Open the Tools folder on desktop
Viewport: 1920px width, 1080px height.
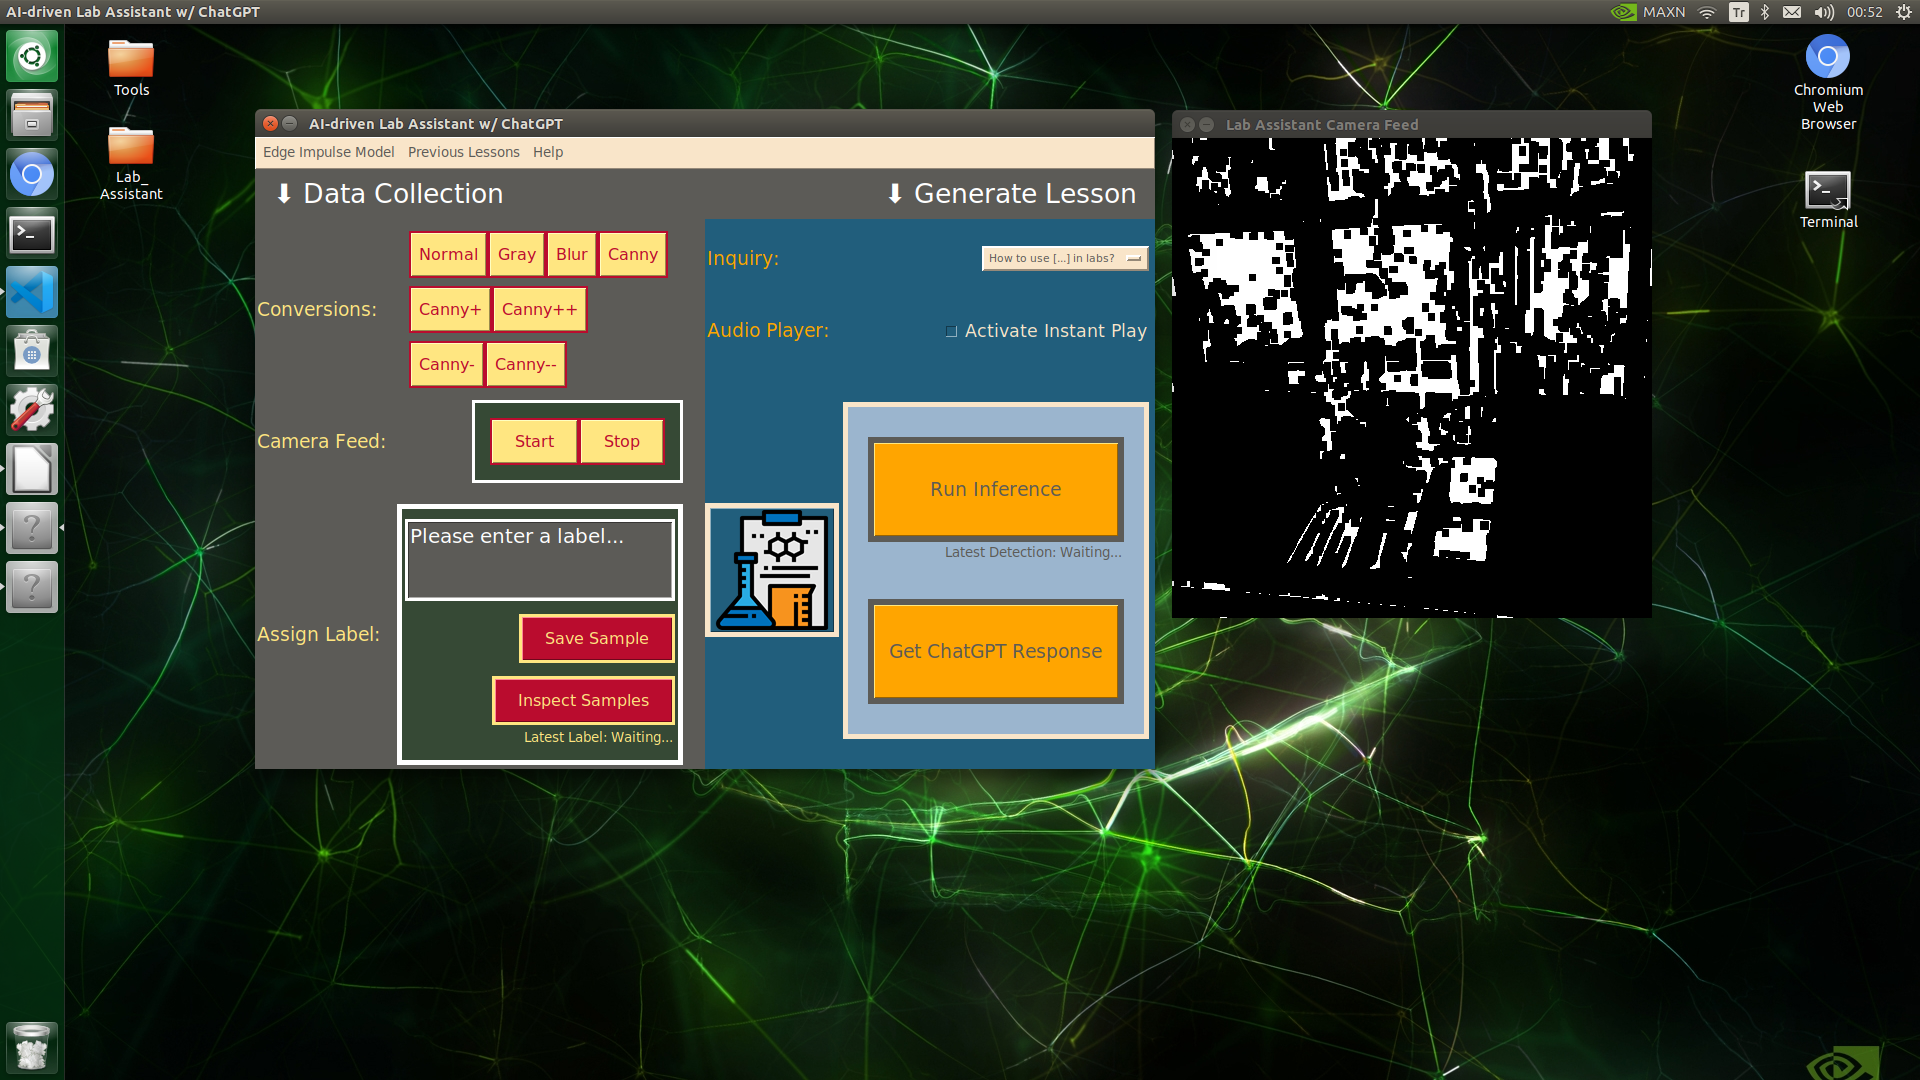pos(131,68)
